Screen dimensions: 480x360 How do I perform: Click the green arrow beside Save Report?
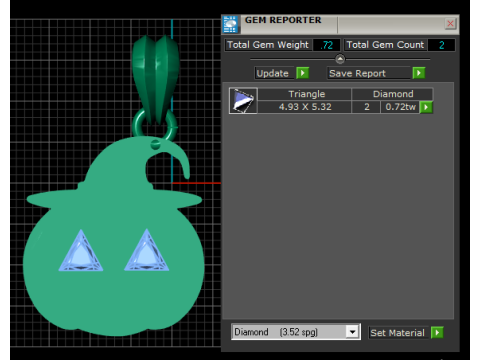click(x=419, y=73)
